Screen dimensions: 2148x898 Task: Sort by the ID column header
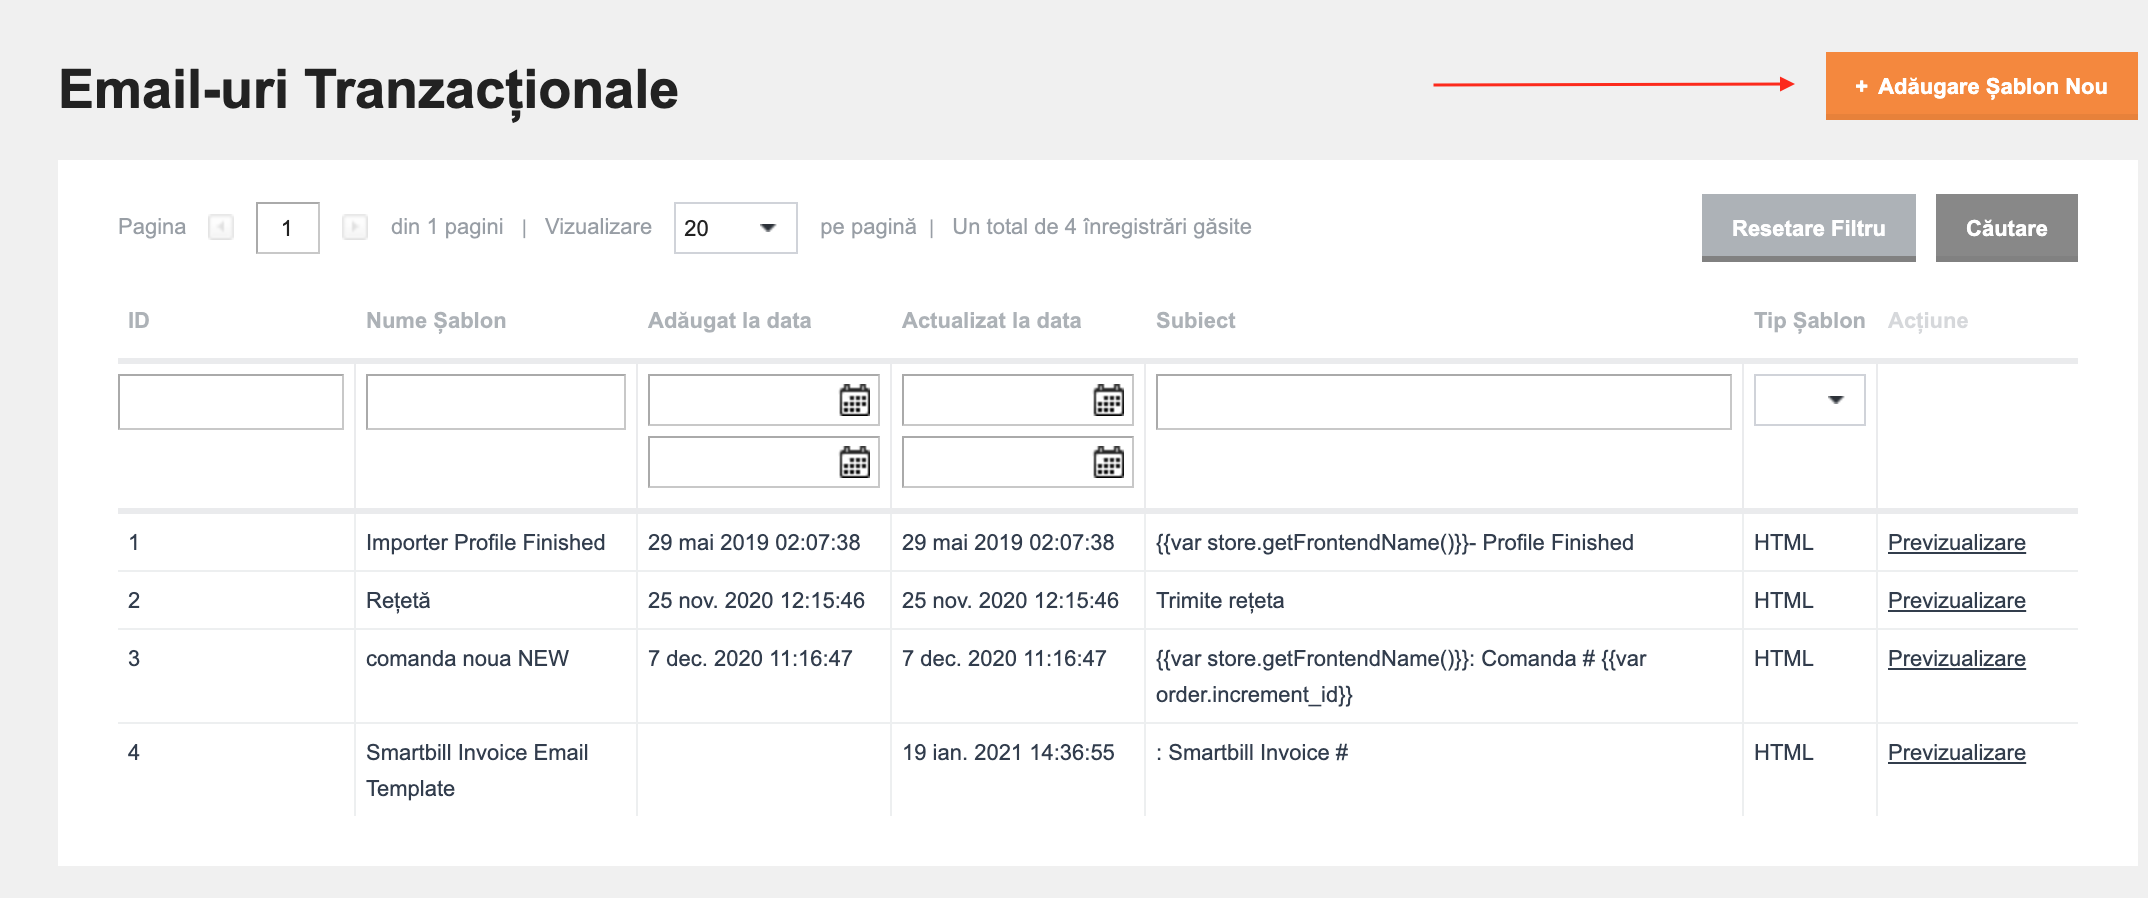(x=139, y=320)
